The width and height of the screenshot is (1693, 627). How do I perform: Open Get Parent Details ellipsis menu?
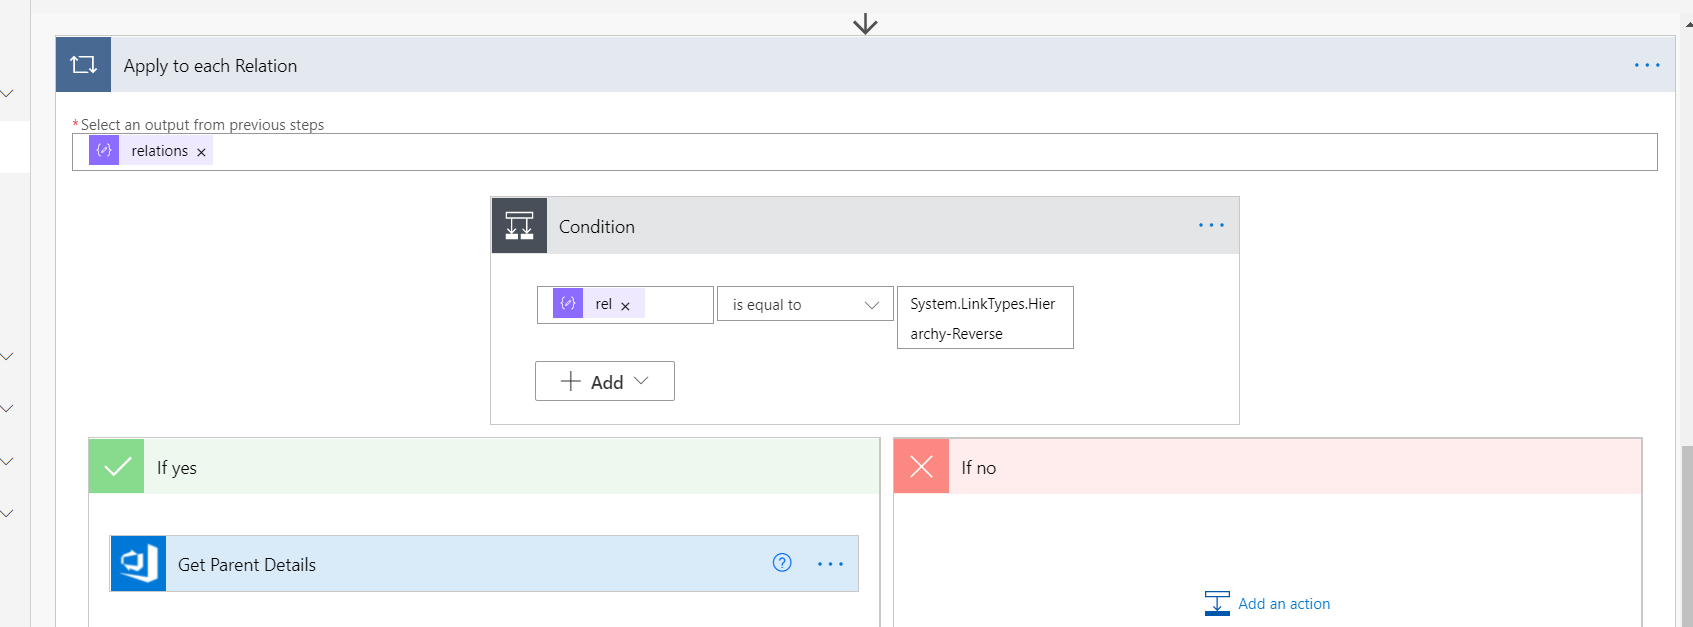pyautogui.click(x=830, y=564)
